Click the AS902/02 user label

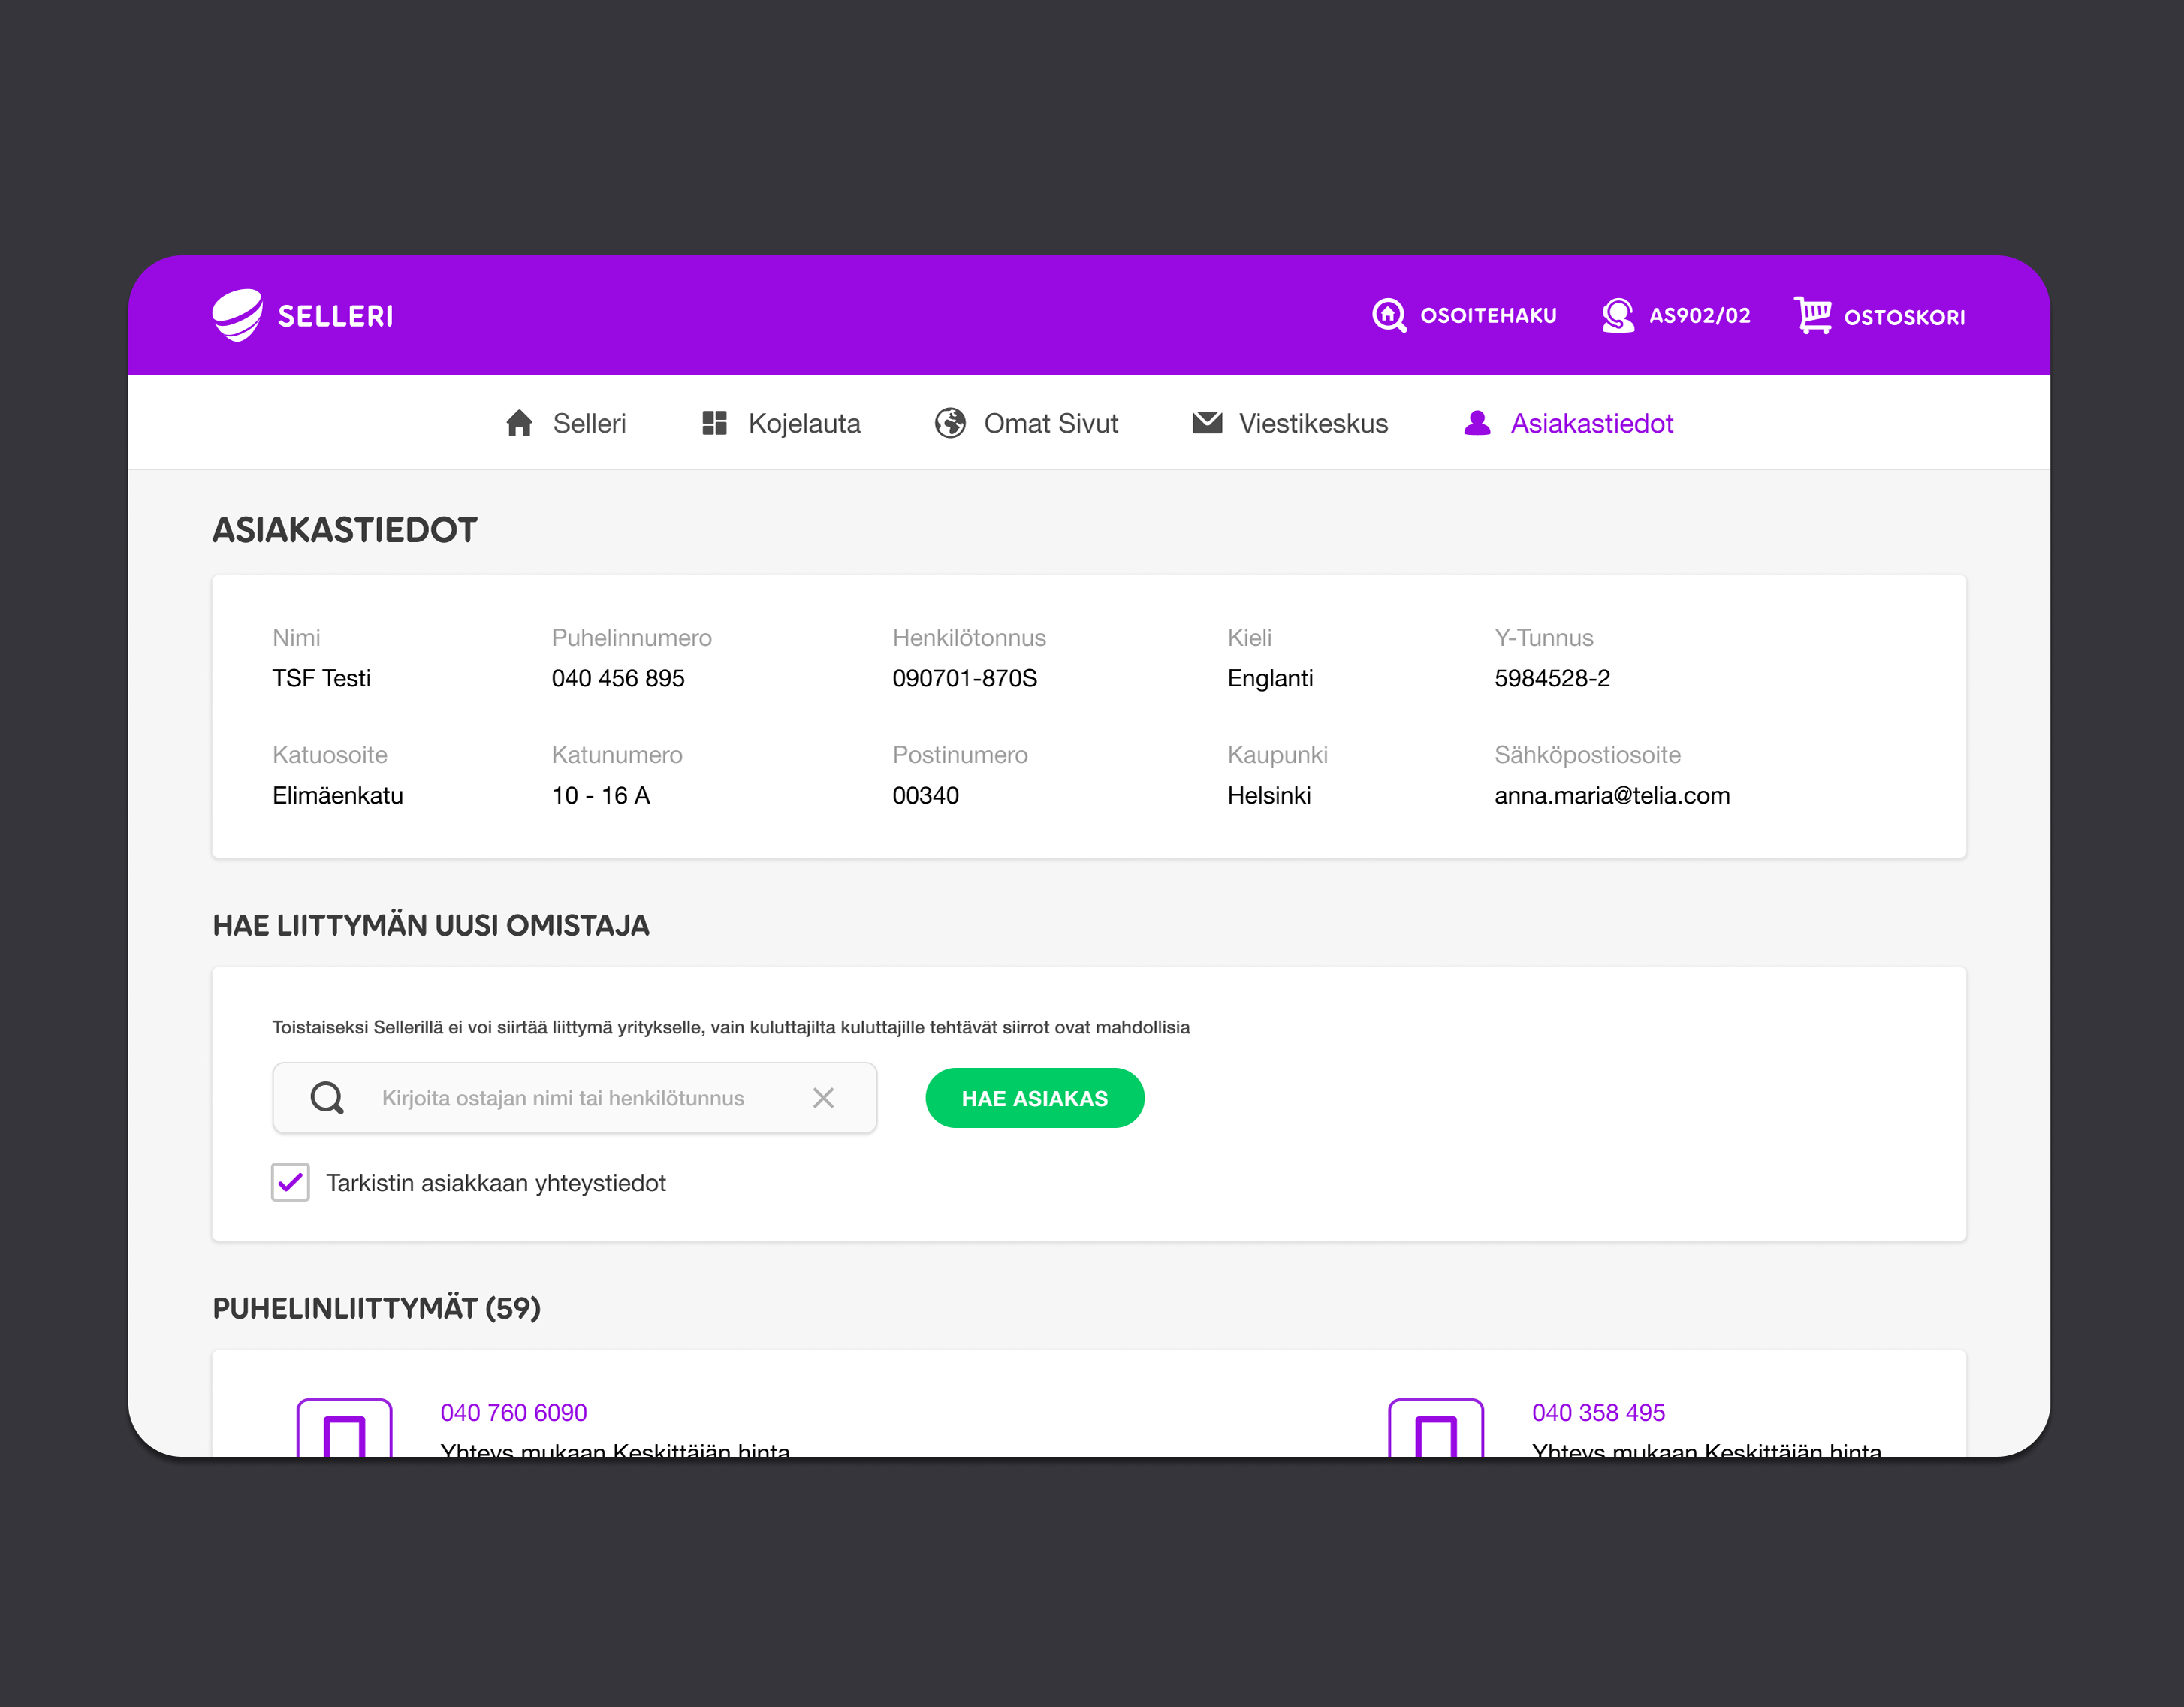coord(1700,316)
